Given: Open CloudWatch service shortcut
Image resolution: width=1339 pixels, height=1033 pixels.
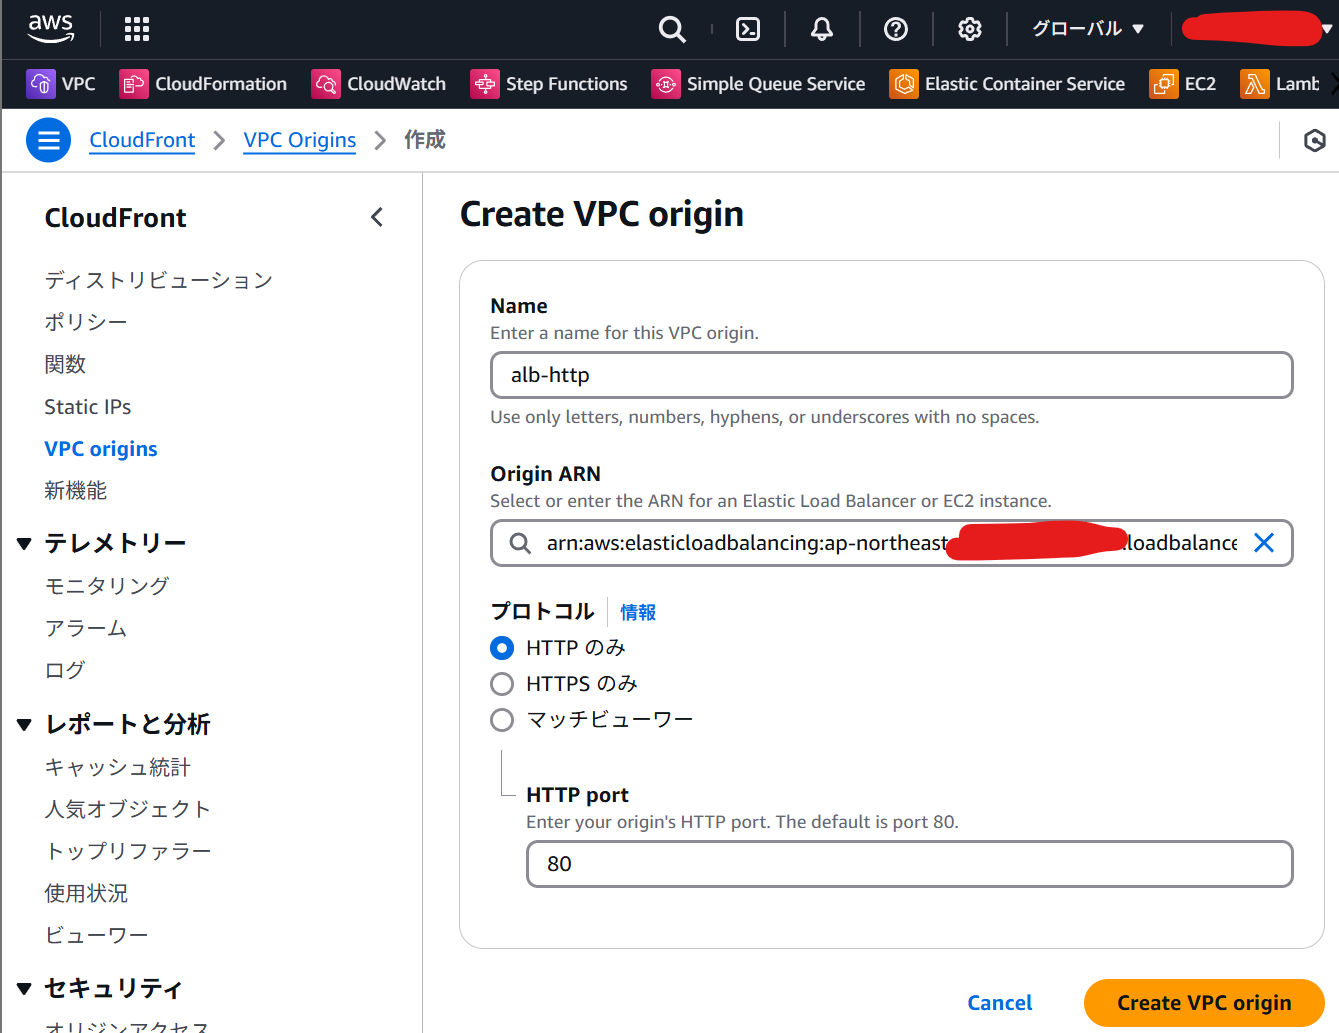Looking at the screenshot, I should click(379, 84).
